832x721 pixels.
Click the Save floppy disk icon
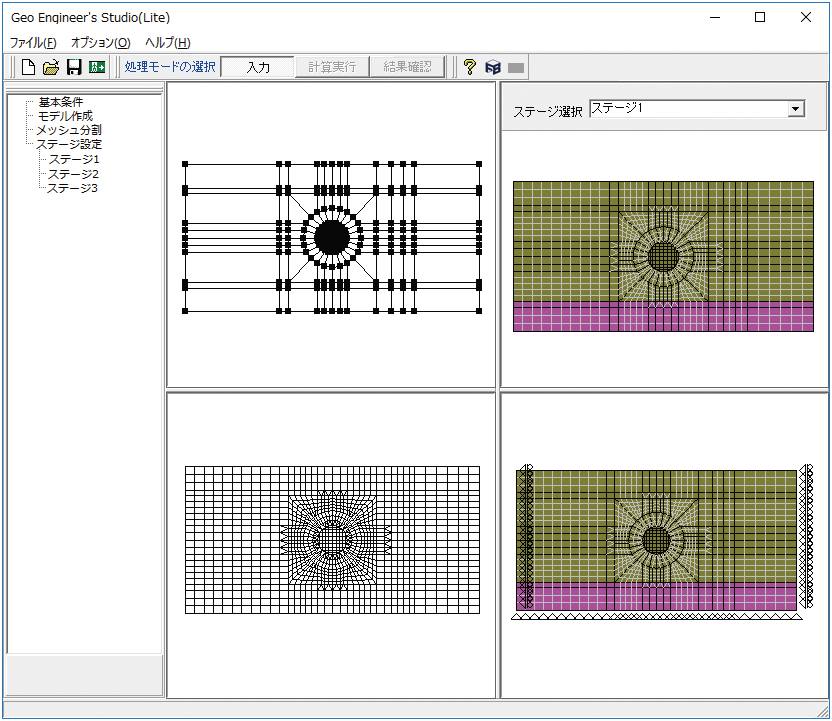coord(74,67)
